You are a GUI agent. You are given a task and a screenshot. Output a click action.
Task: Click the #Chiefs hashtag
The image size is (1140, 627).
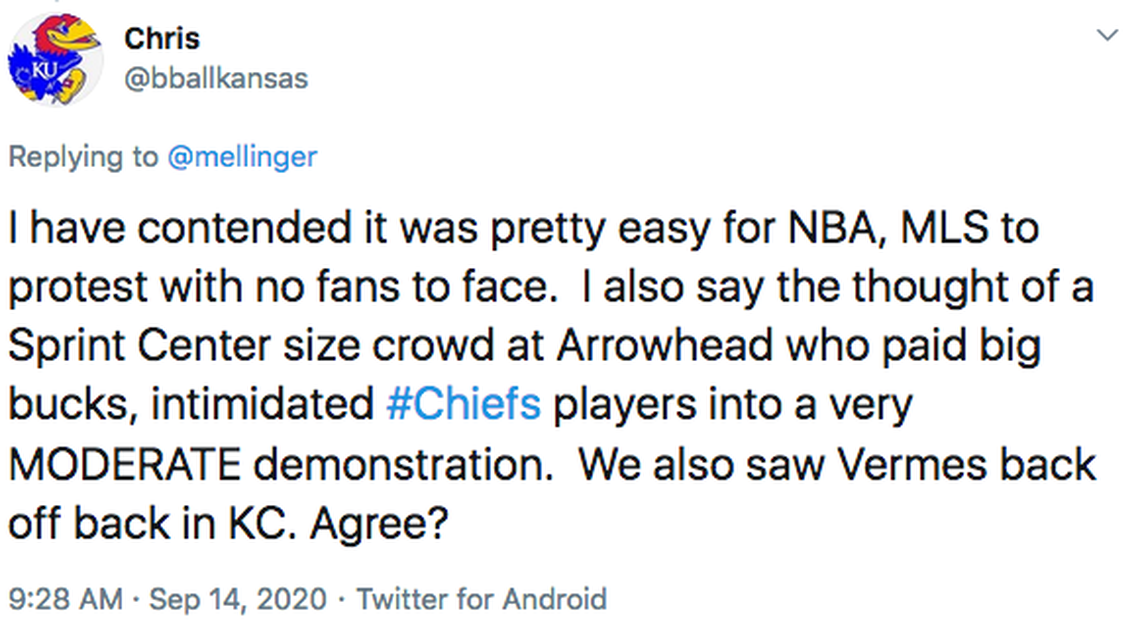point(463,403)
